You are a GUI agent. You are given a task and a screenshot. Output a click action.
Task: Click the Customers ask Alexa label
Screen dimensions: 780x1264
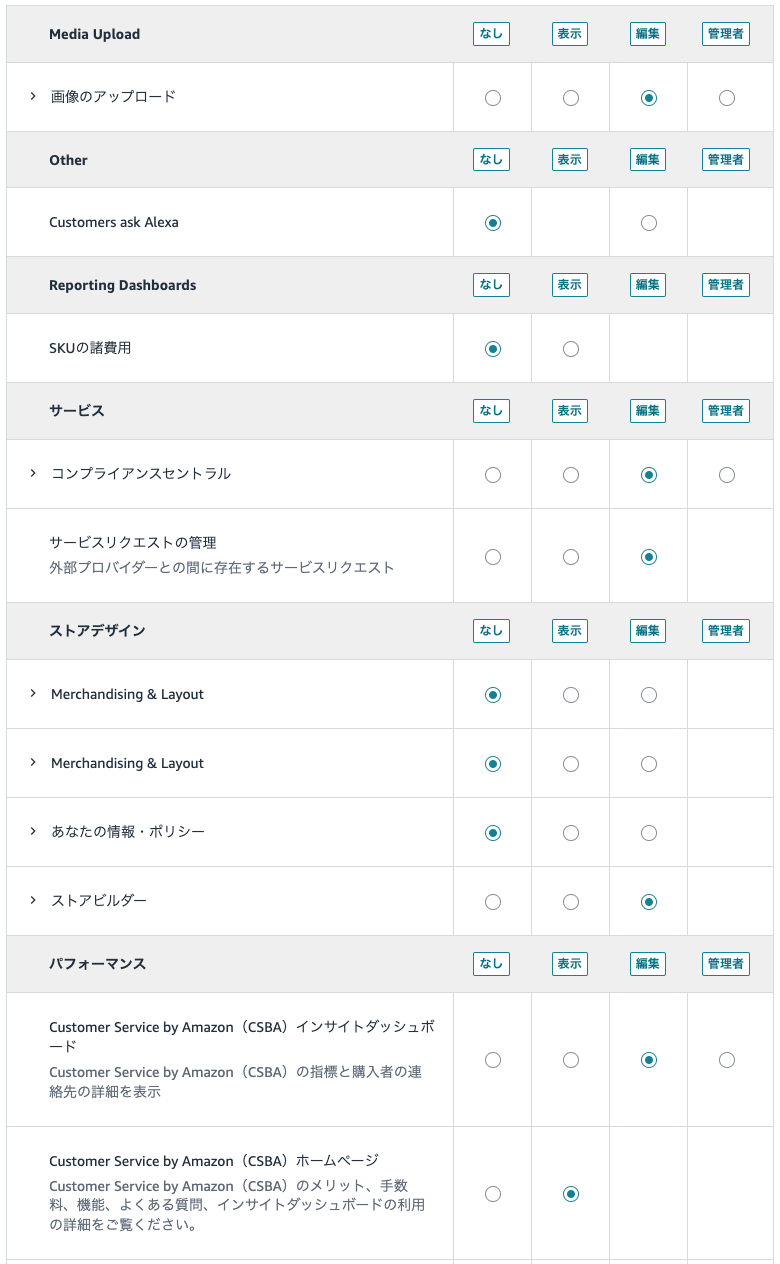114,222
